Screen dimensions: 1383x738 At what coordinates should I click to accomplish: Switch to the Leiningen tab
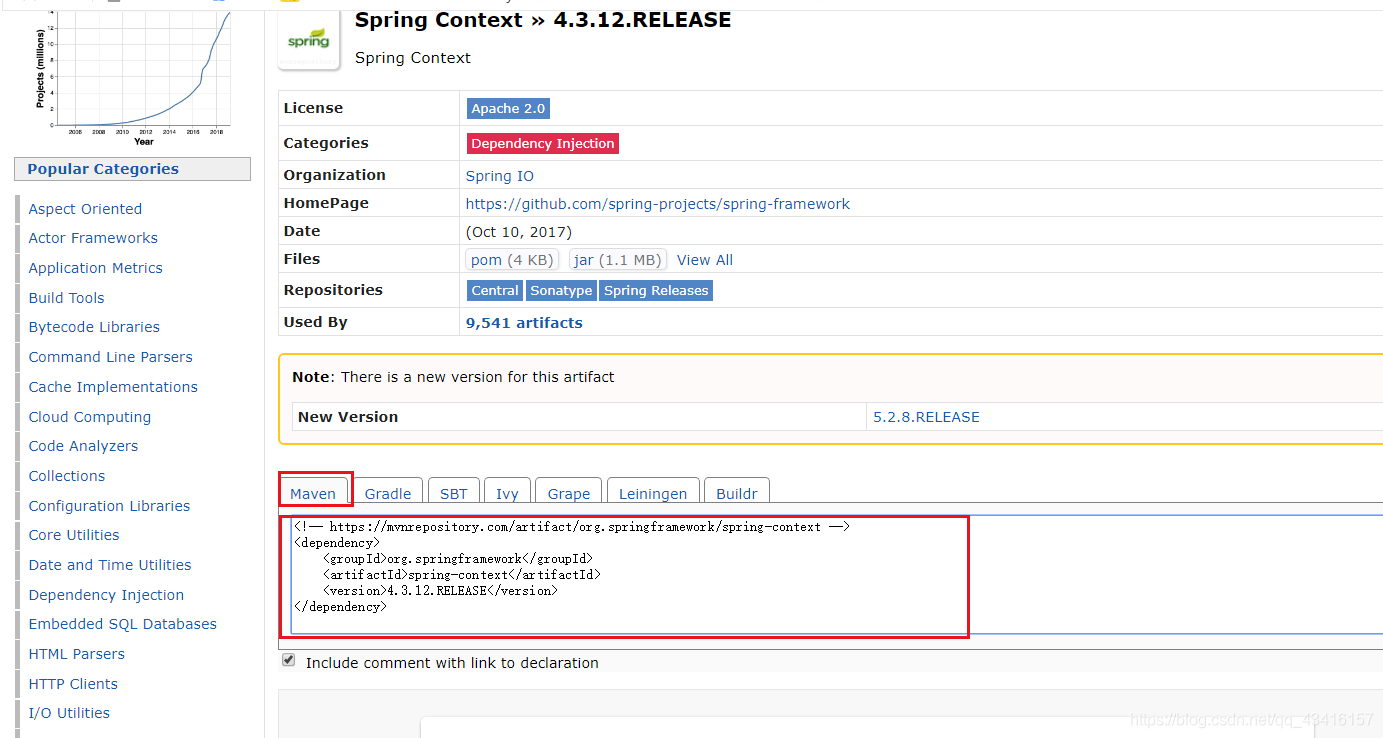(x=653, y=493)
